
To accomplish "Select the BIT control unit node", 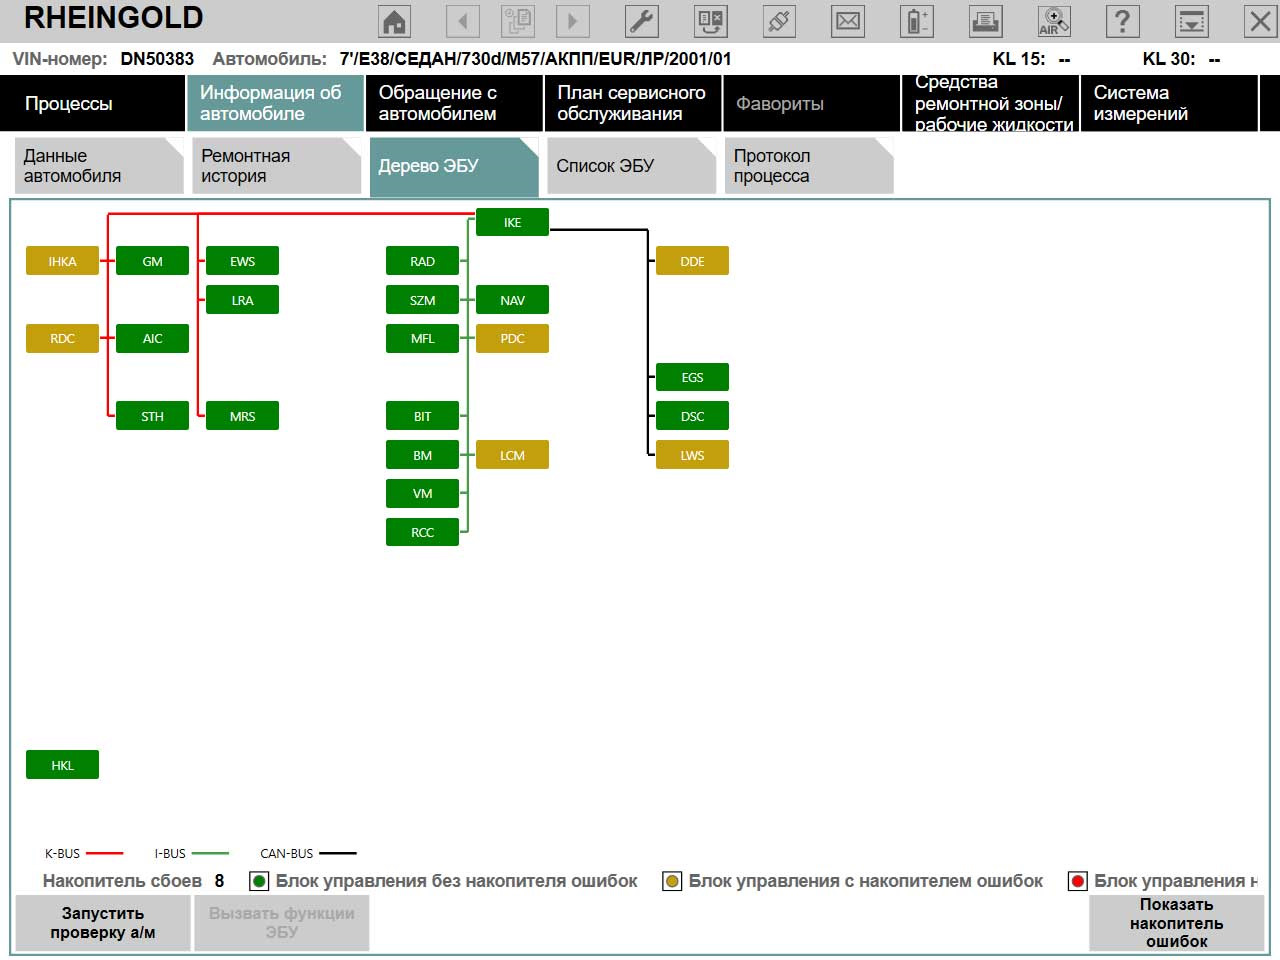I will (x=422, y=416).
